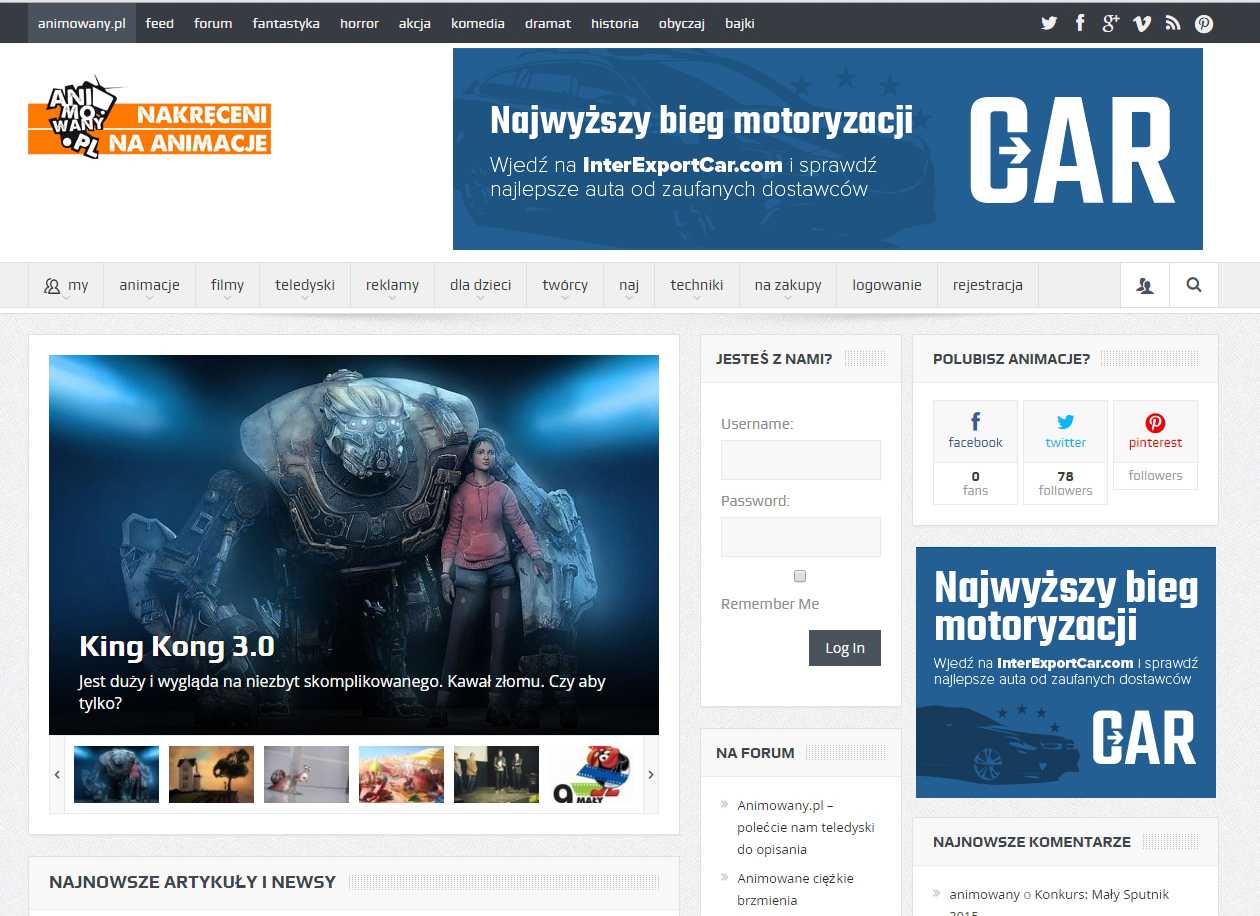Select the Mały Sputnik carousel thumbnail
Viewport: 1260px width, 916px height.
(591, 774)
